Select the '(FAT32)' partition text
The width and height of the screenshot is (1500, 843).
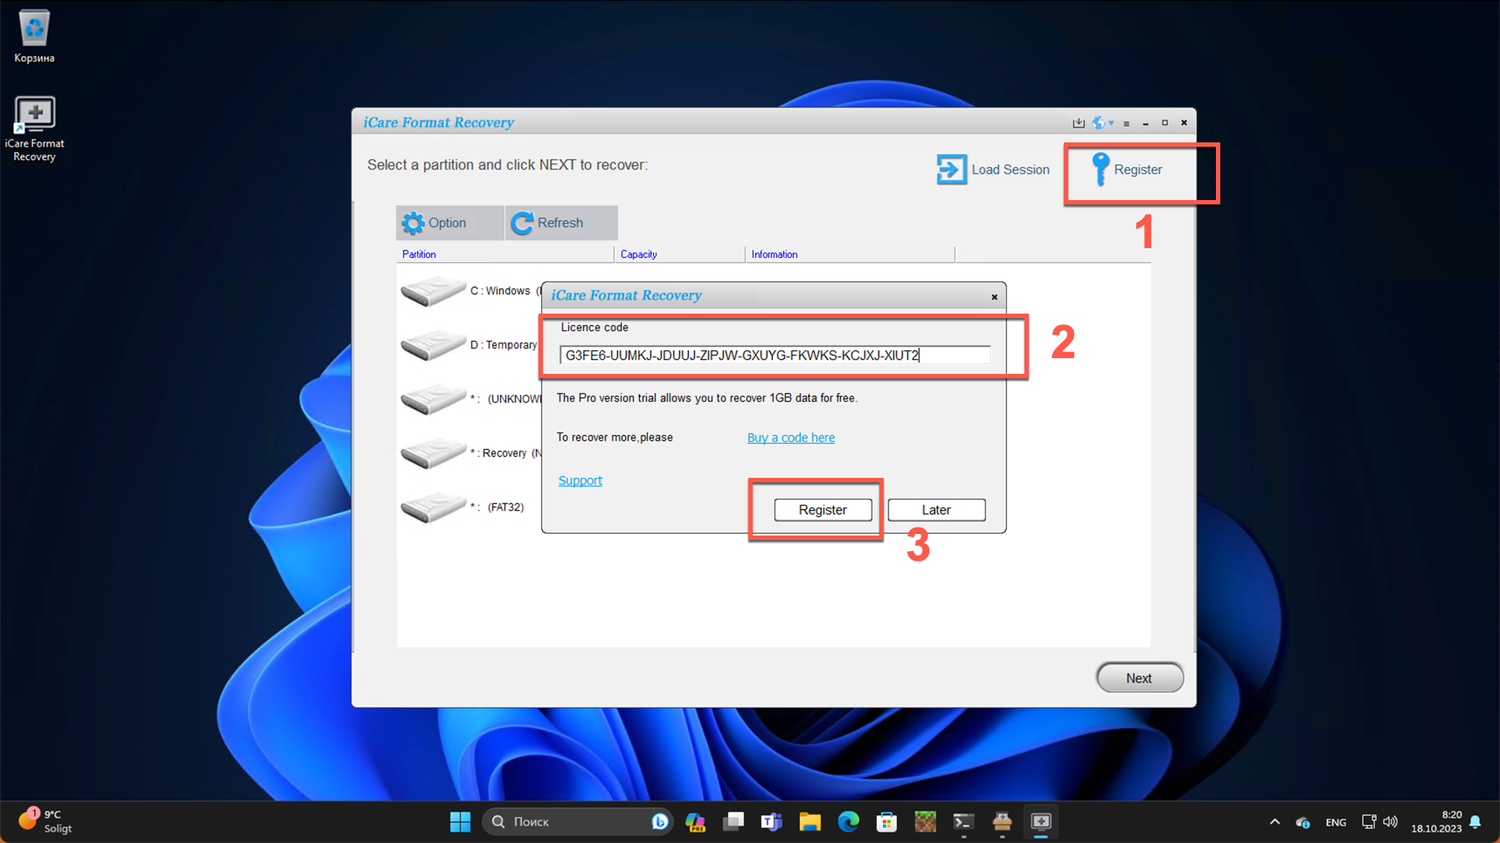pyautogui.click(x=506, y=507)
